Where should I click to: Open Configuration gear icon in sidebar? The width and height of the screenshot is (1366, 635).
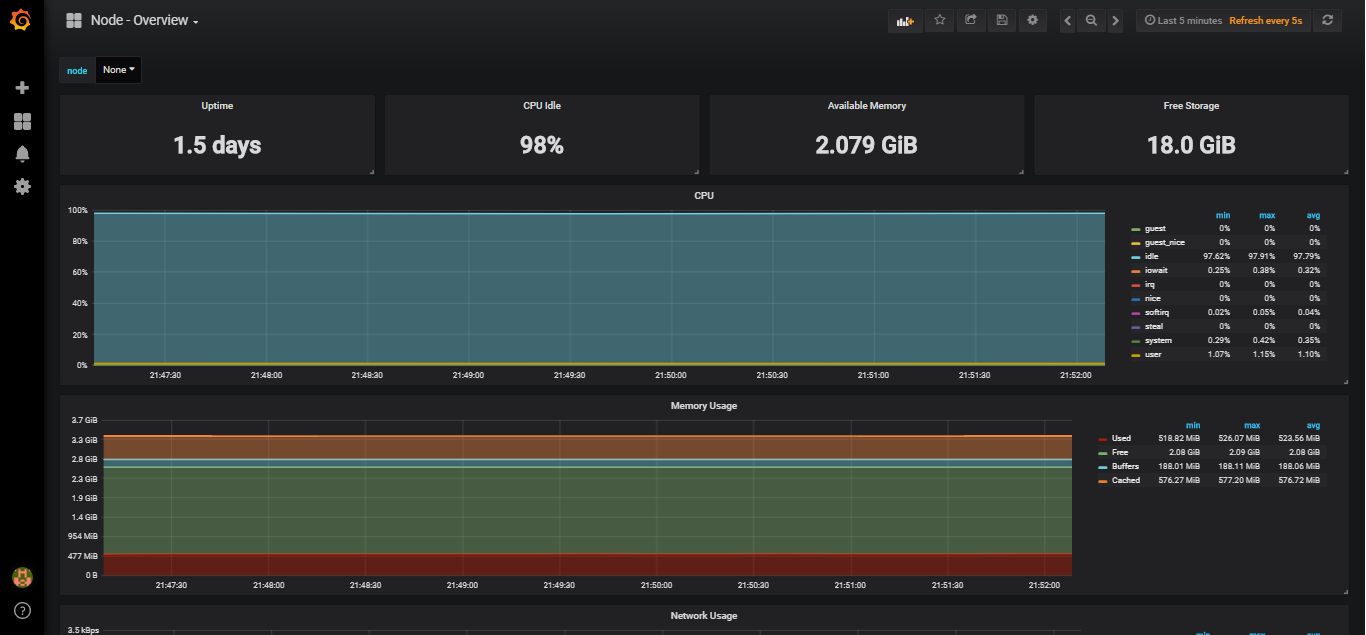click(22, 187)
